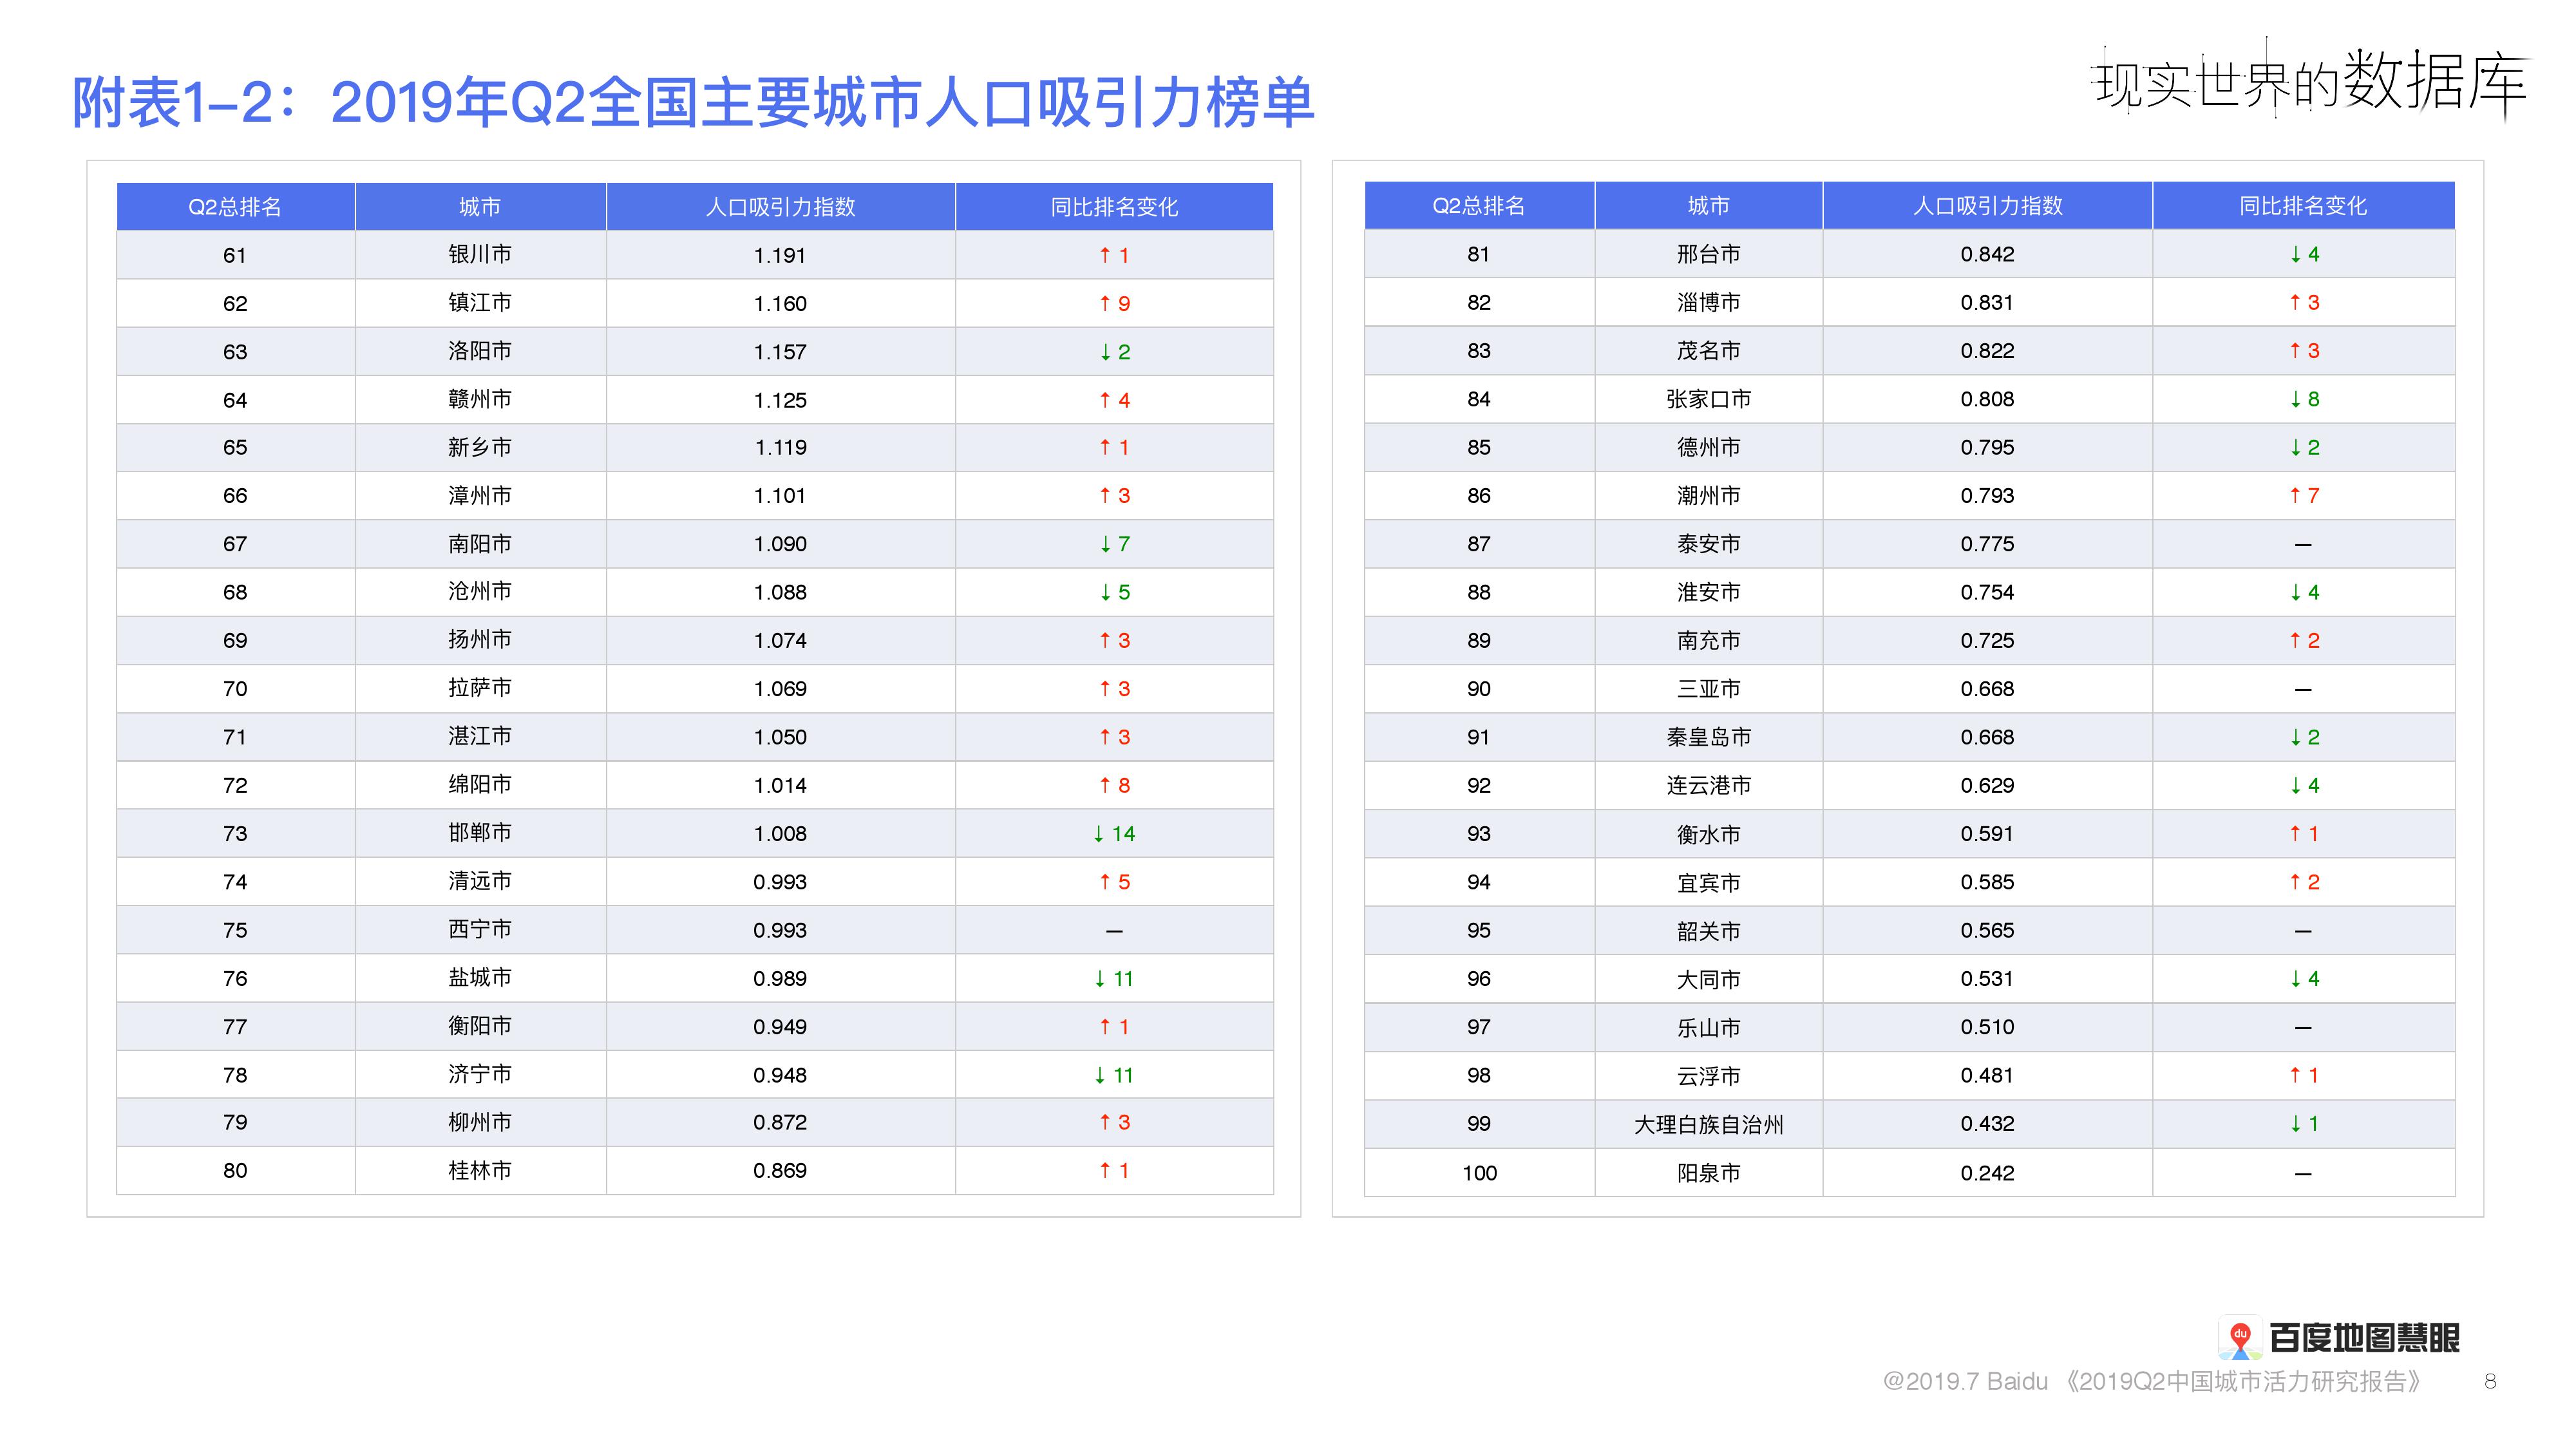Image resolution: width=2576 pixels, height=1449 pixels.
Task: Click the Baidu Map Huiyan logo icon
Action: (2239, 1338)
